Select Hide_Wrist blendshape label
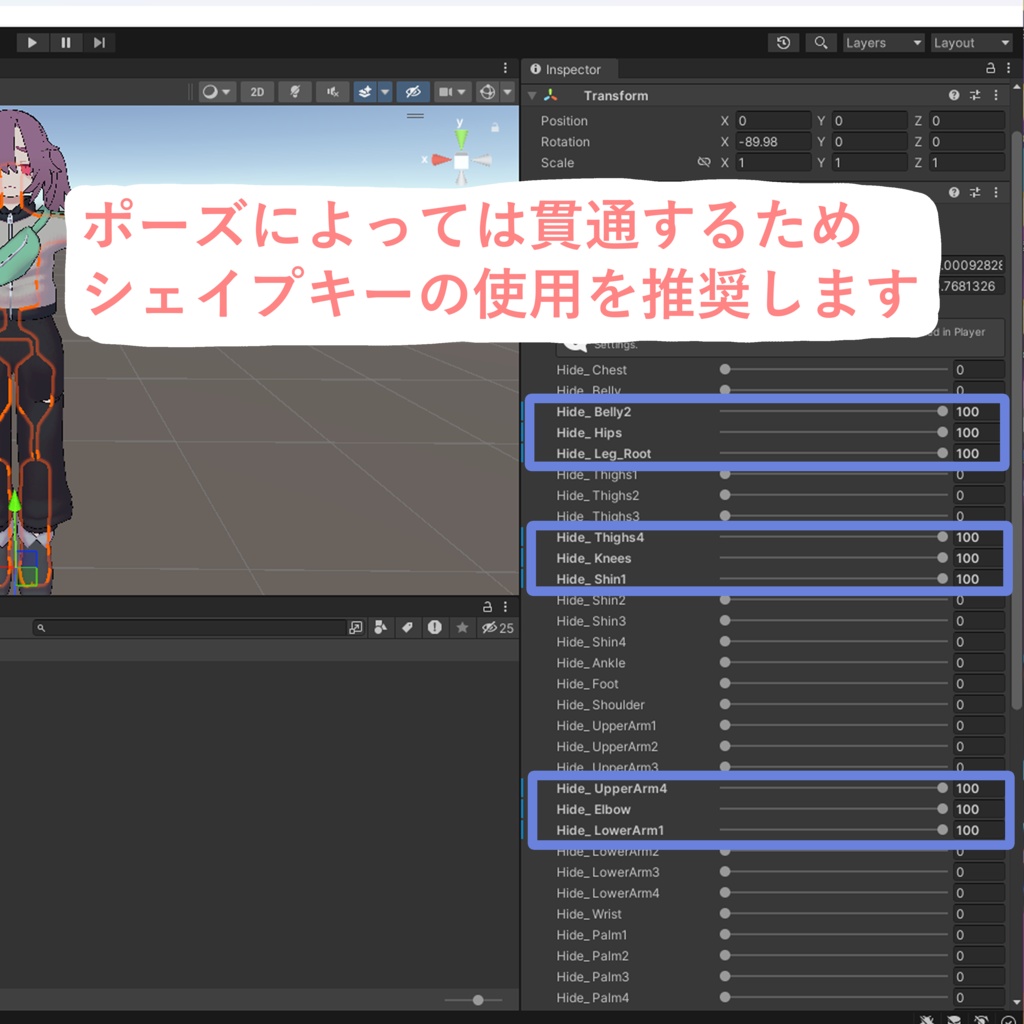1024x1024 pixels. tap(589, 914)
